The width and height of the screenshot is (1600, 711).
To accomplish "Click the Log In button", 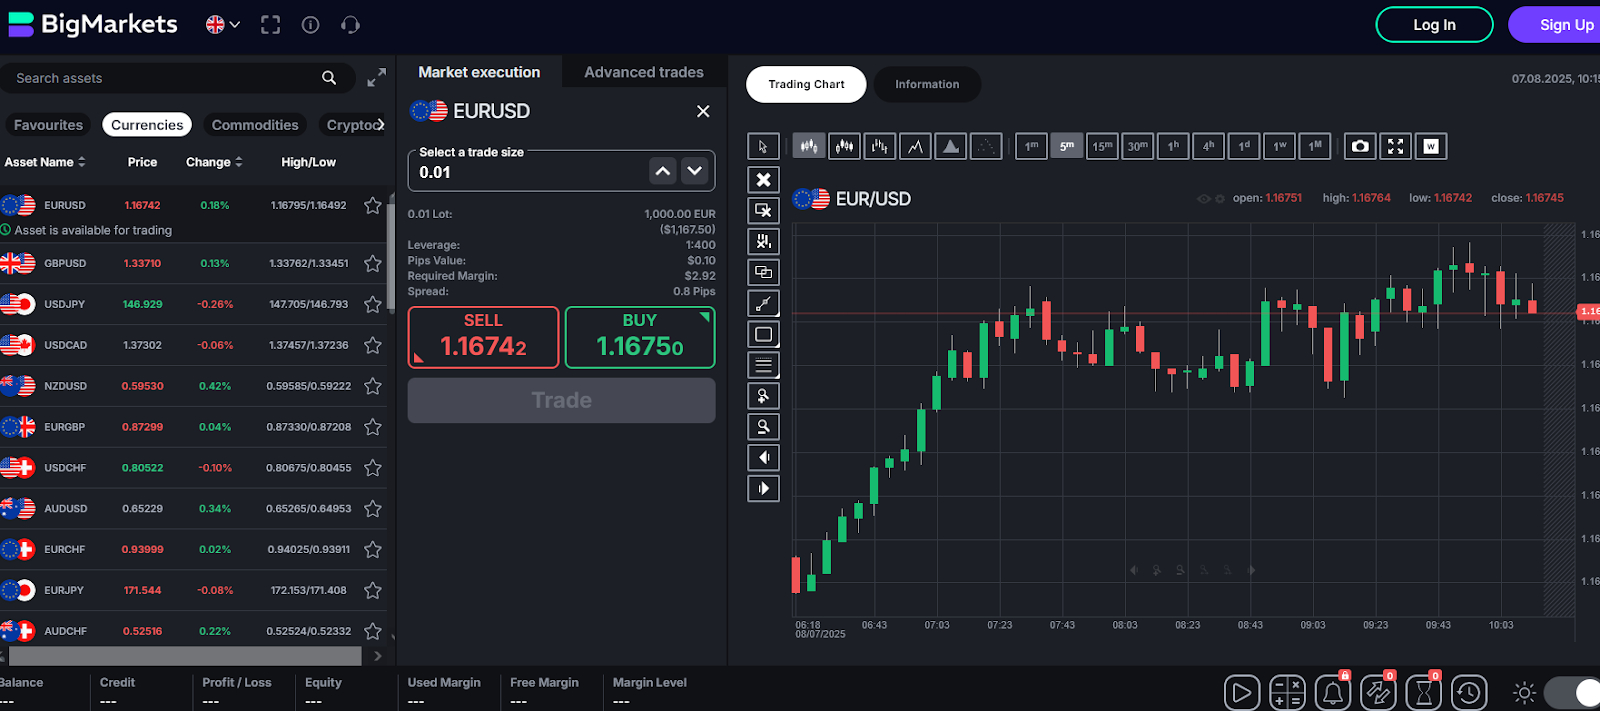I will tap(1434, 25).
